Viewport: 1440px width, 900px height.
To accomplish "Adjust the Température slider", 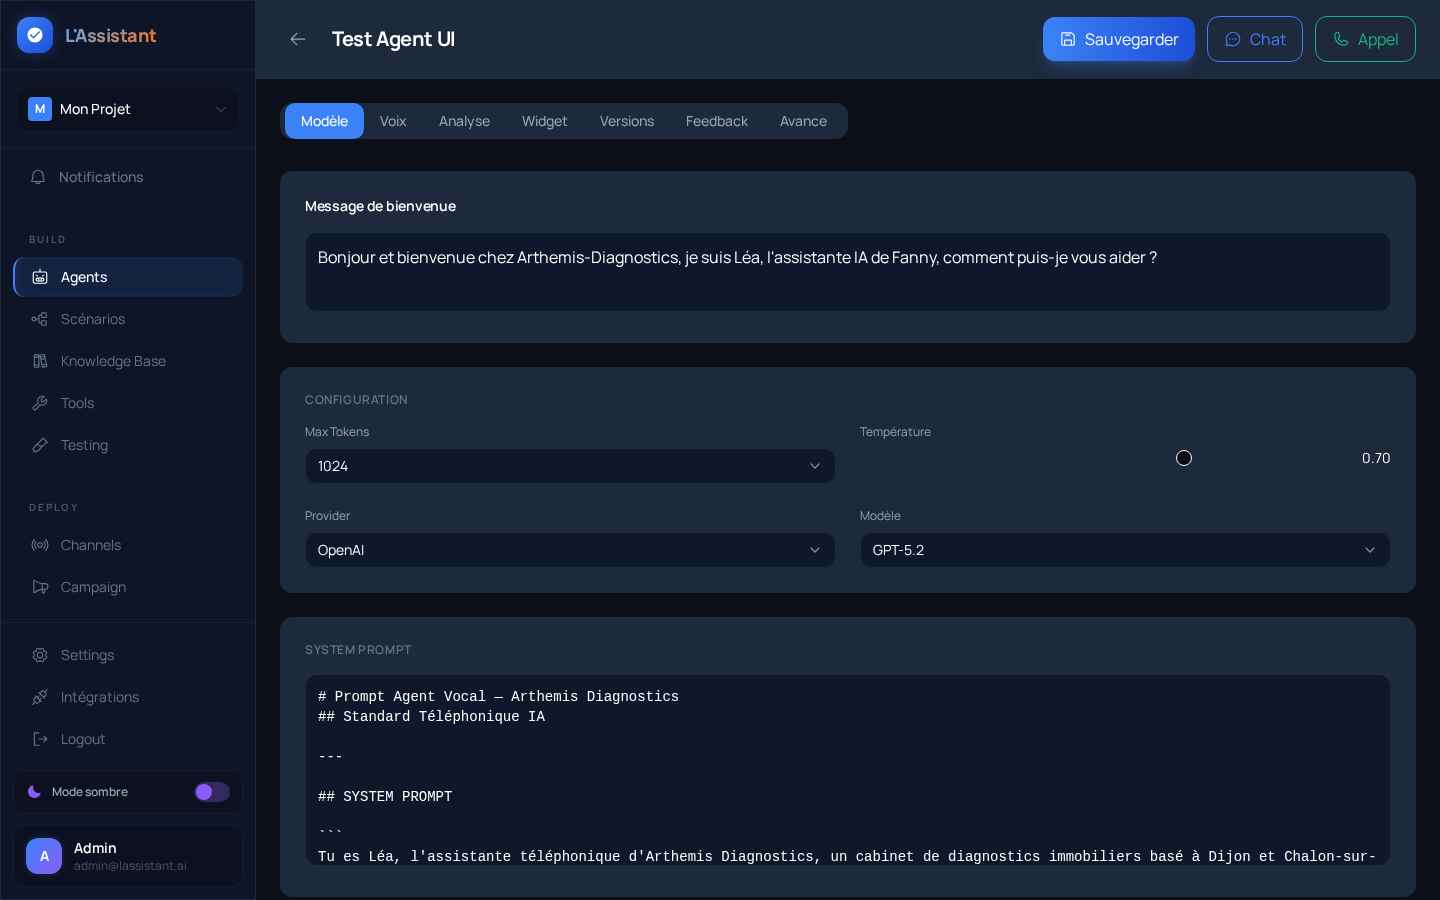I will point(1184,458).
